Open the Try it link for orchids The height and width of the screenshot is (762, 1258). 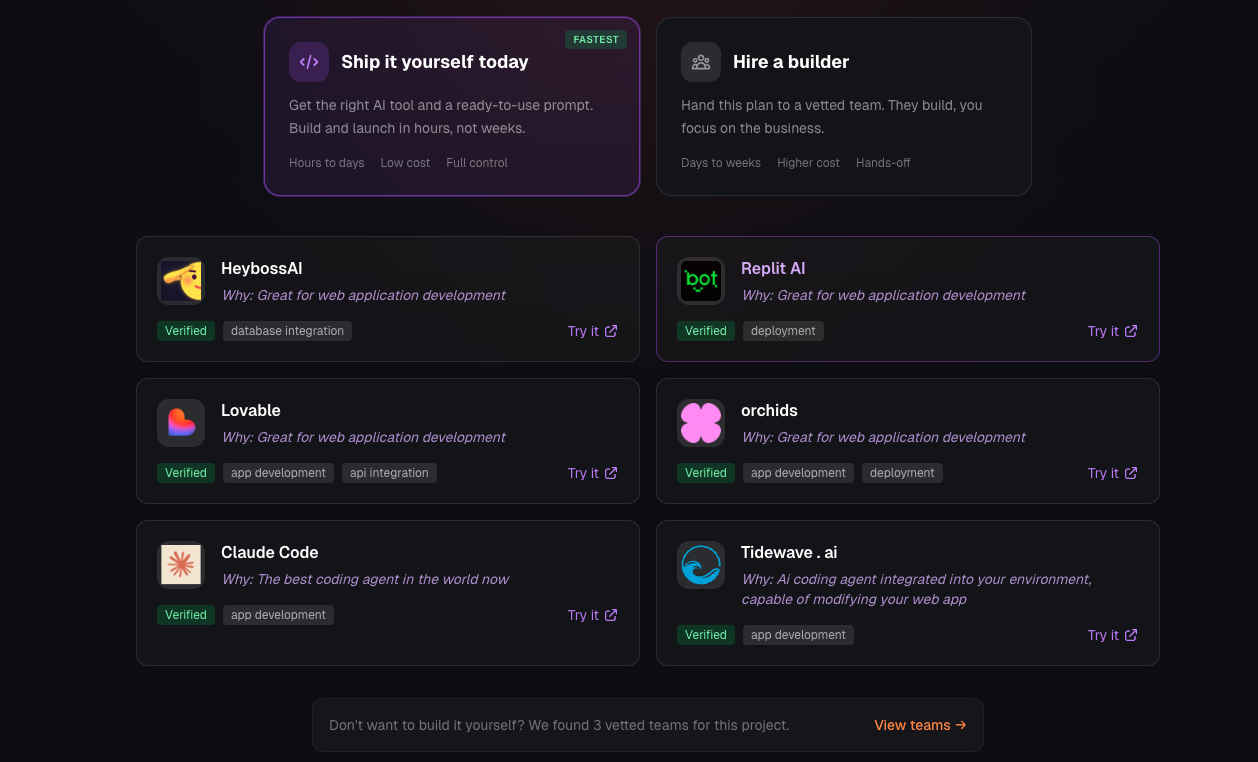(x=1112, y=473)
